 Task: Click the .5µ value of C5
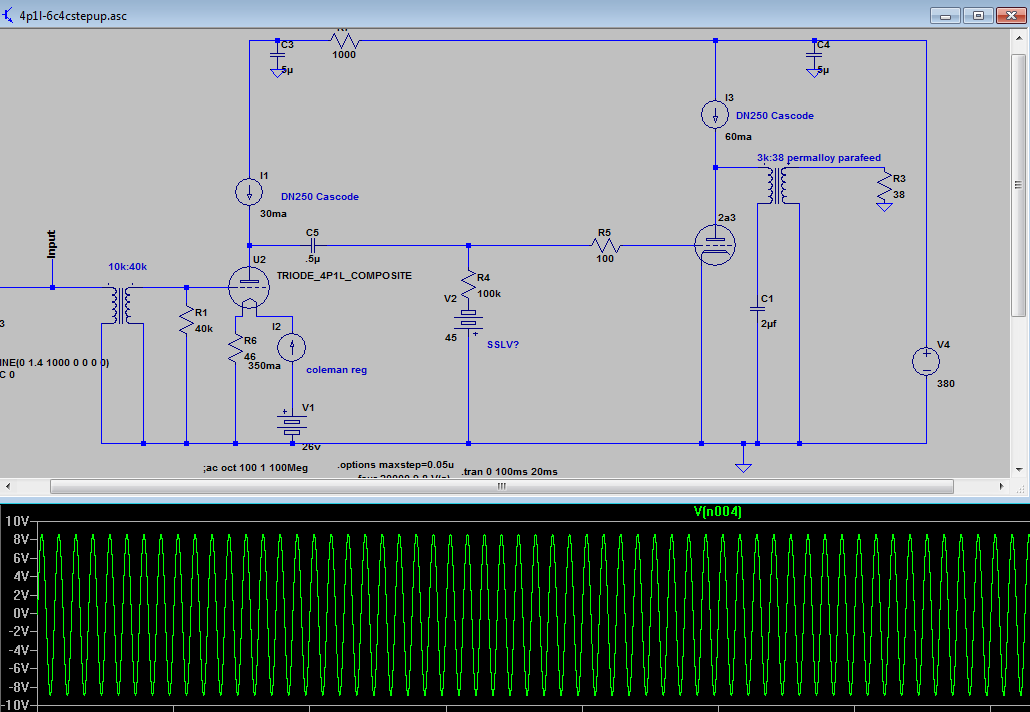313,259
